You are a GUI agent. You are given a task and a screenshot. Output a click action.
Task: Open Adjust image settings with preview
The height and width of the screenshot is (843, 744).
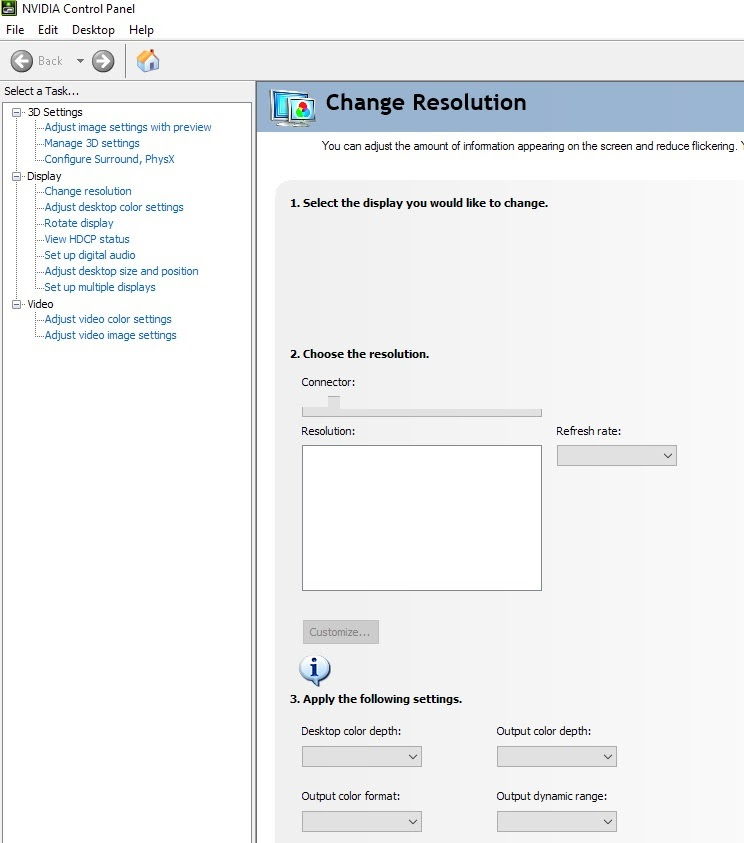tap(128, 127)
